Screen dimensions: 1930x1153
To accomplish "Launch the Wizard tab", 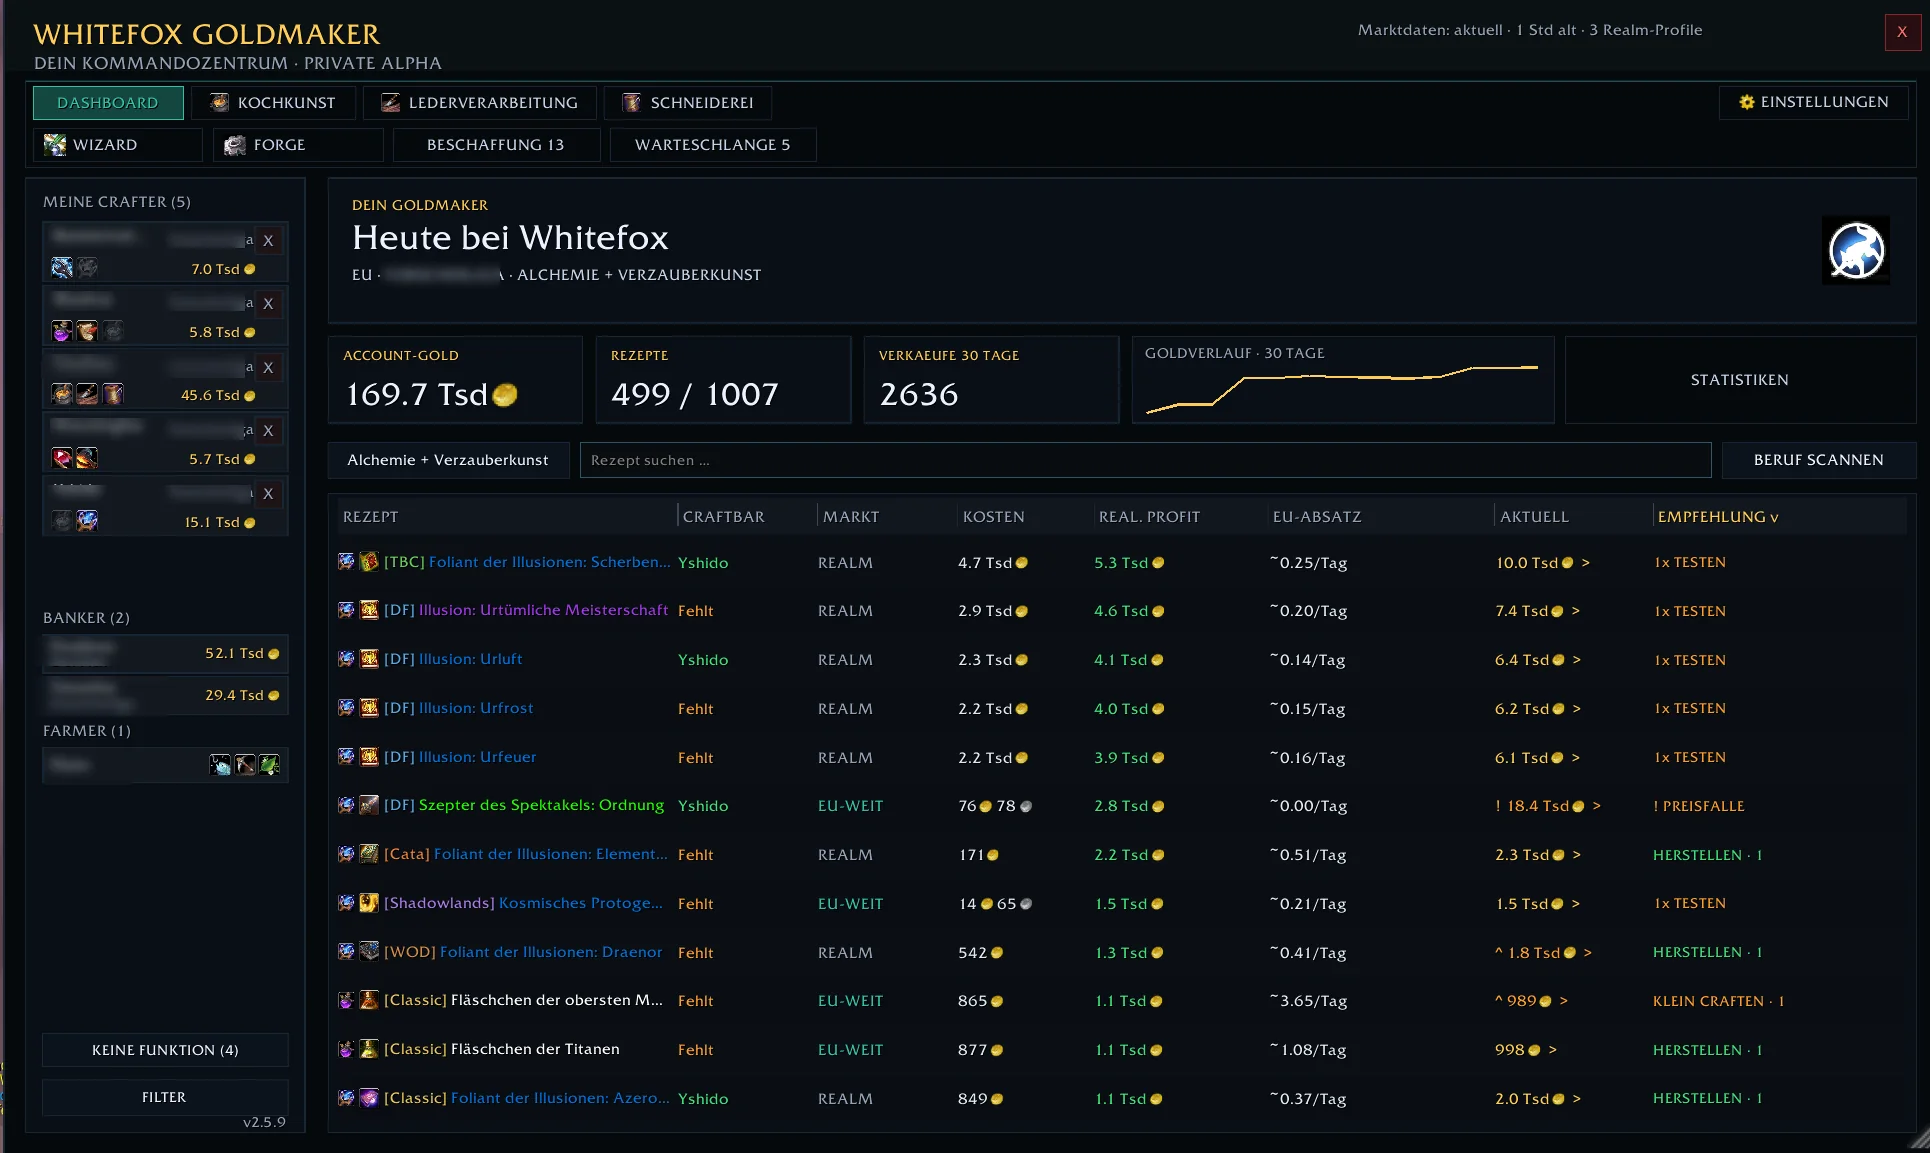I will 118,145.
